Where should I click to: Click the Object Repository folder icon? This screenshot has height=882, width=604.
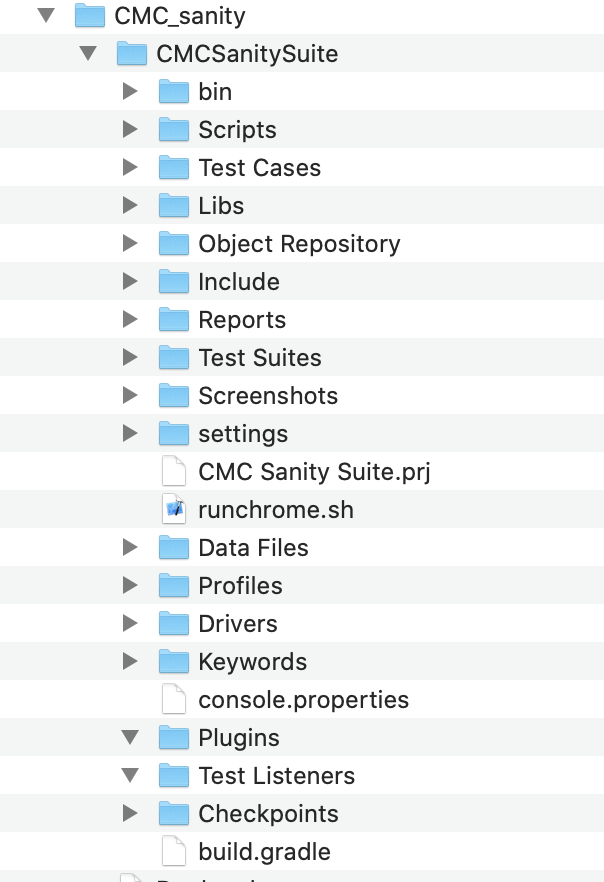point(174,244)
